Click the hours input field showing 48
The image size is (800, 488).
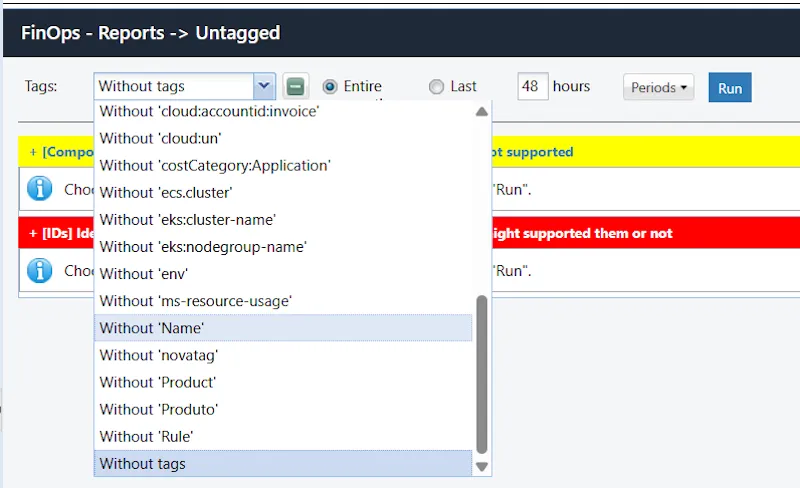(532, 87)
